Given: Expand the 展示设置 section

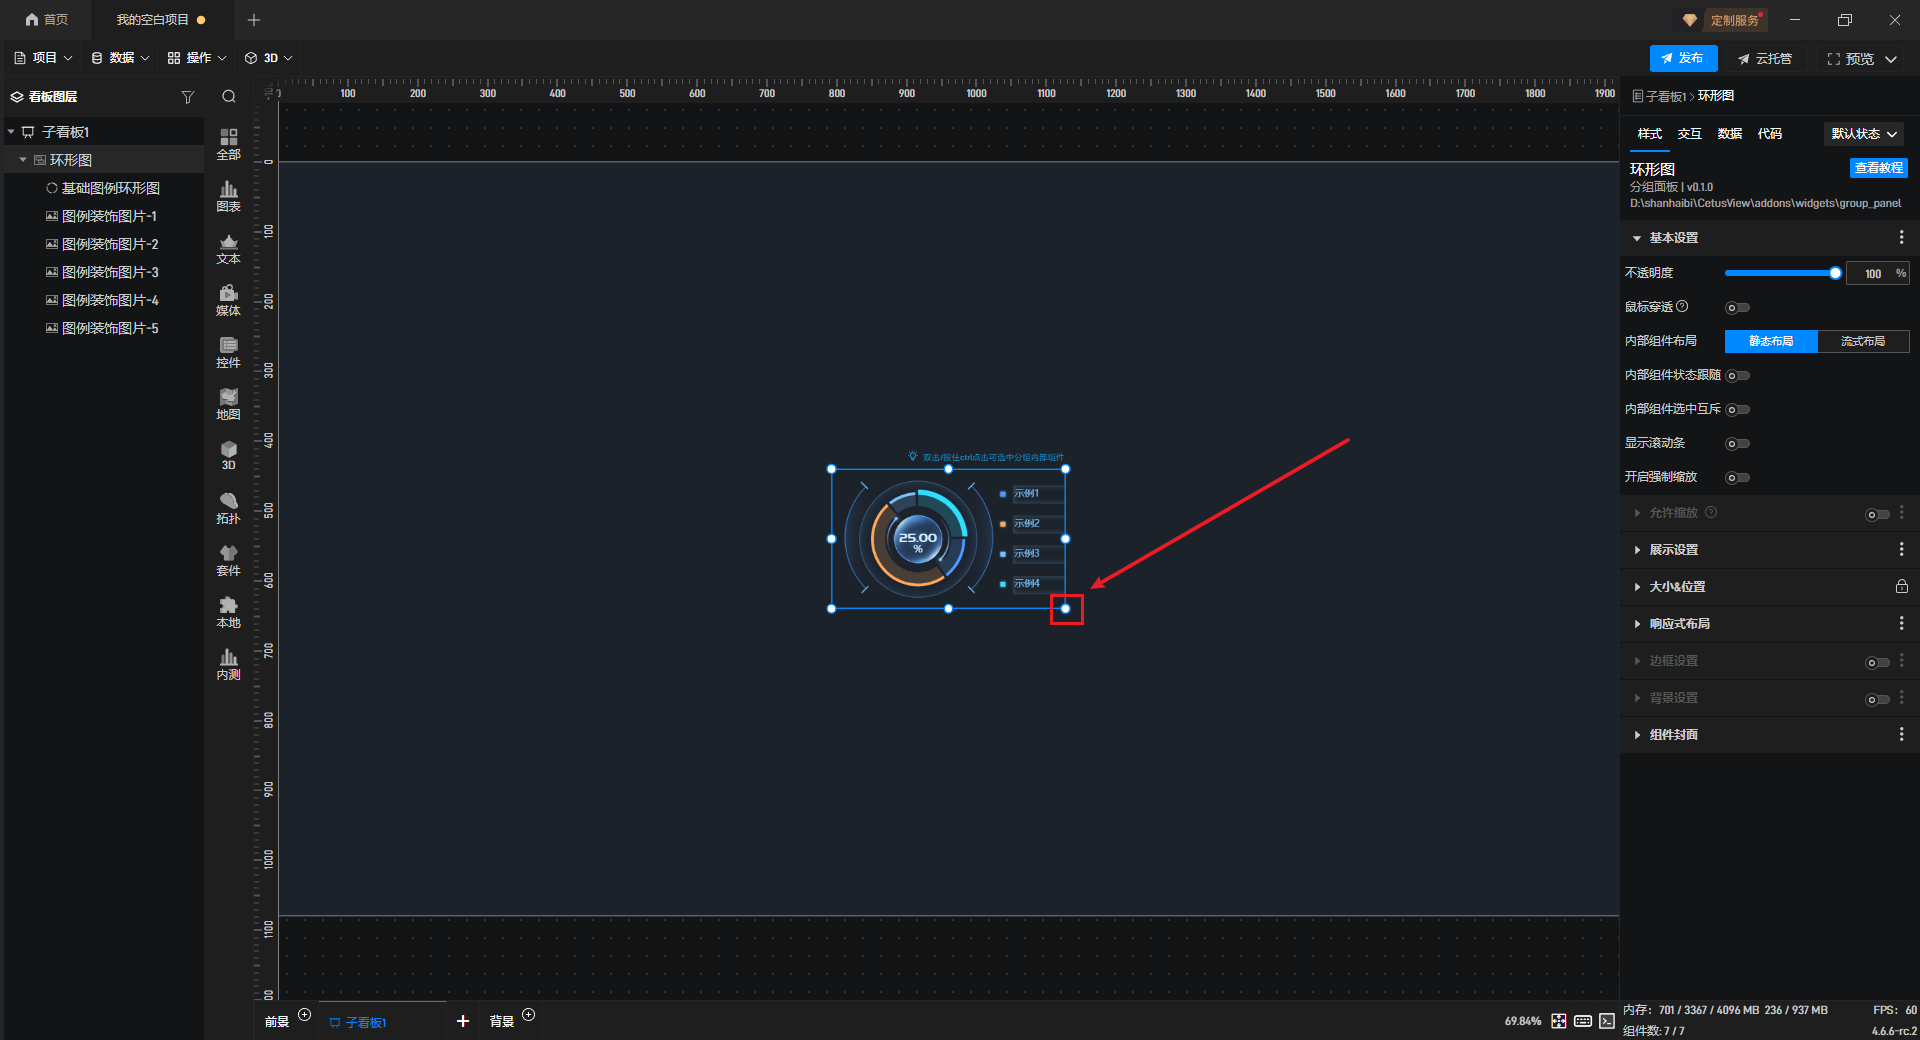Looking at the screenshot, I should point(1637,550).
